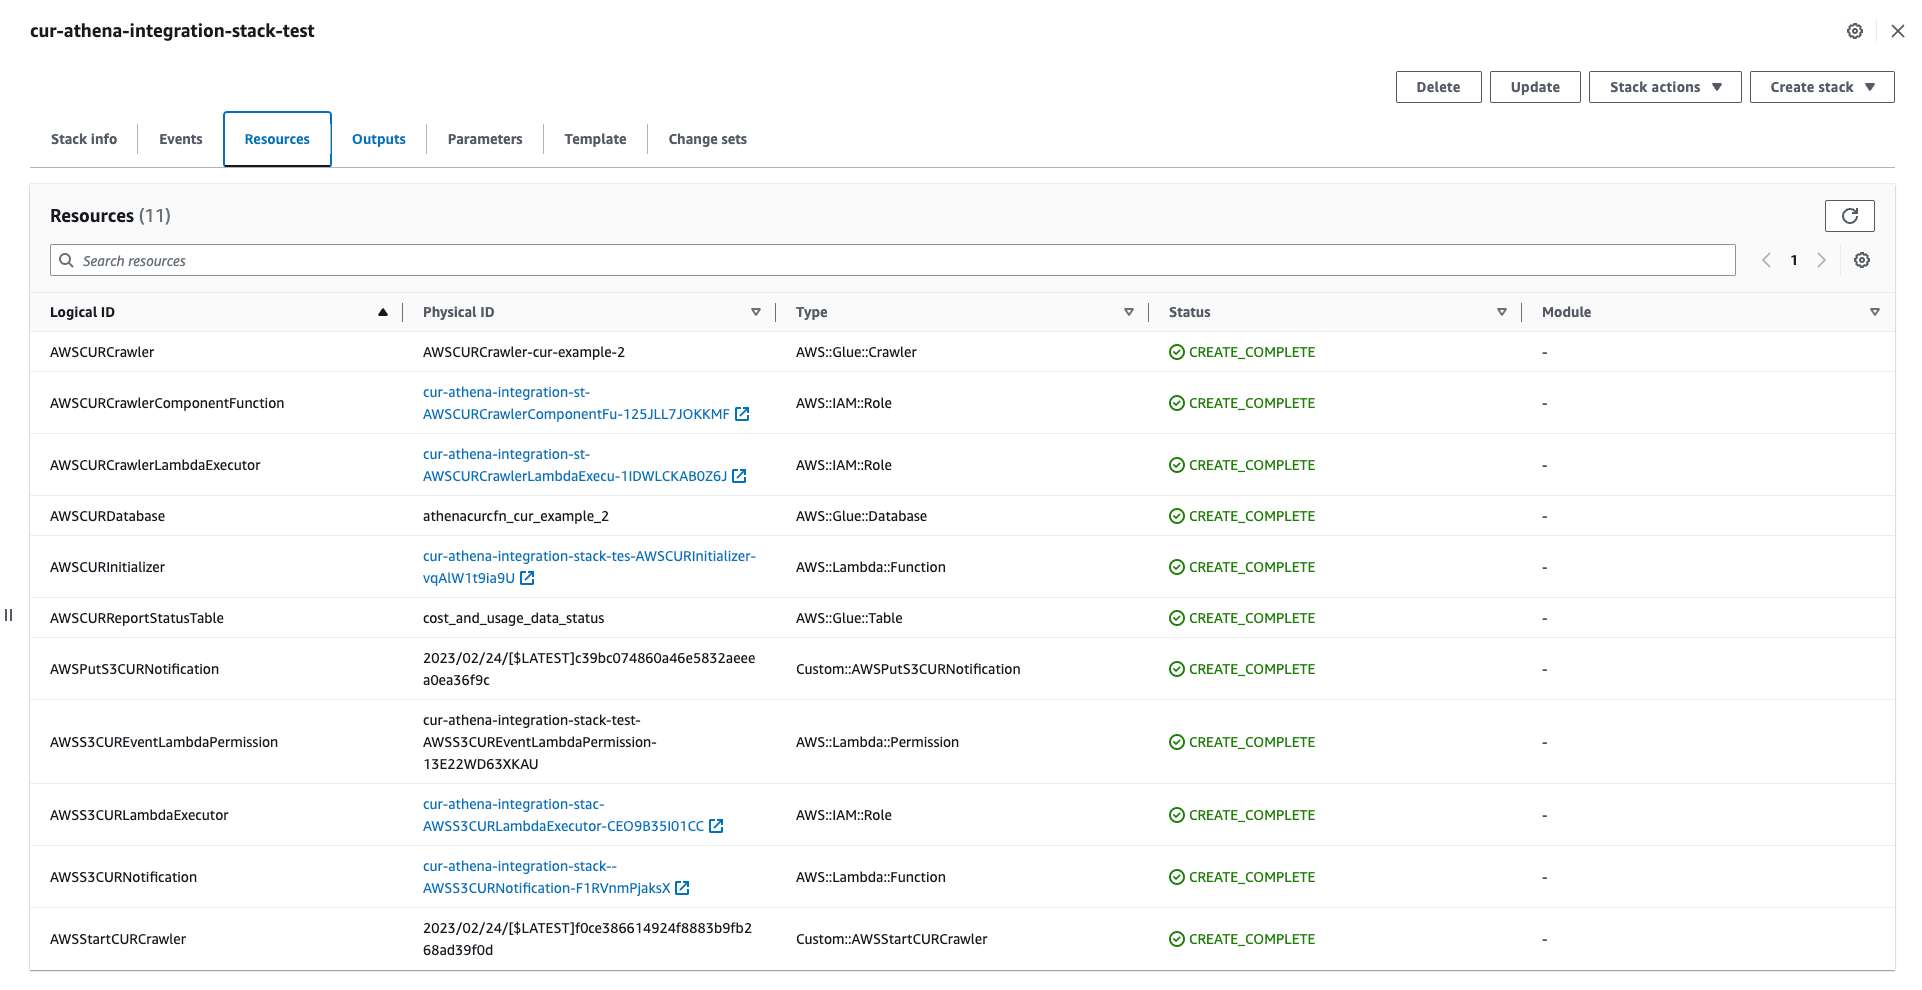Click the previous page chevron icon
The height and width of the screenshot is (990, 1922).
click(1765, 260)
